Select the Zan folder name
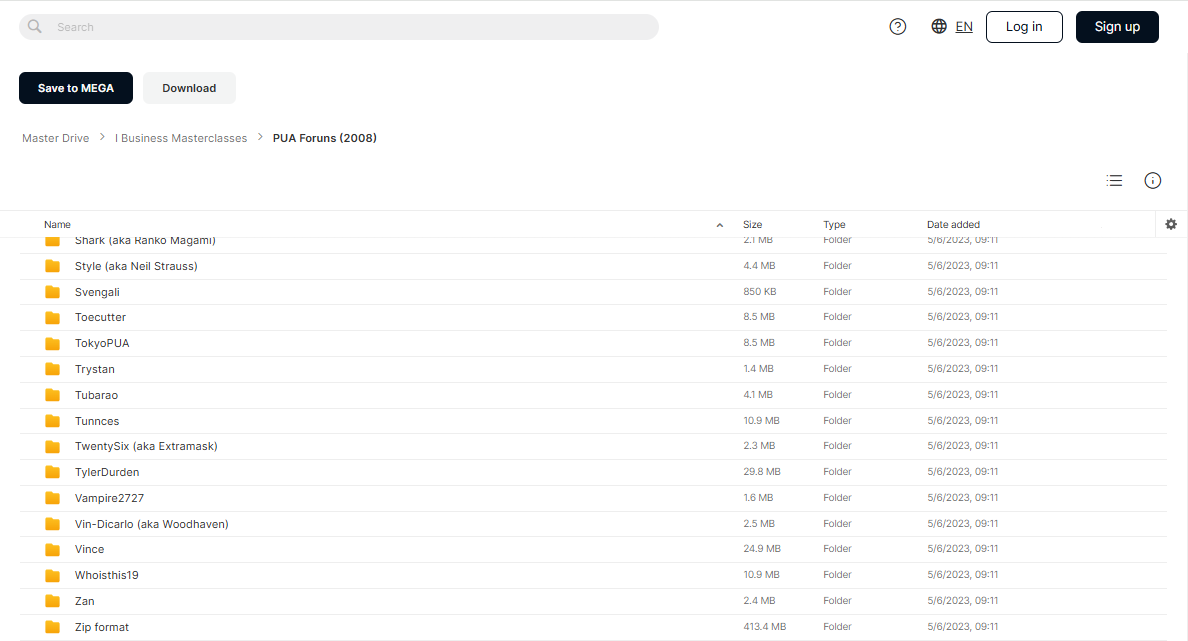This screenshot has height=641, width=1188. click(85, 601)
